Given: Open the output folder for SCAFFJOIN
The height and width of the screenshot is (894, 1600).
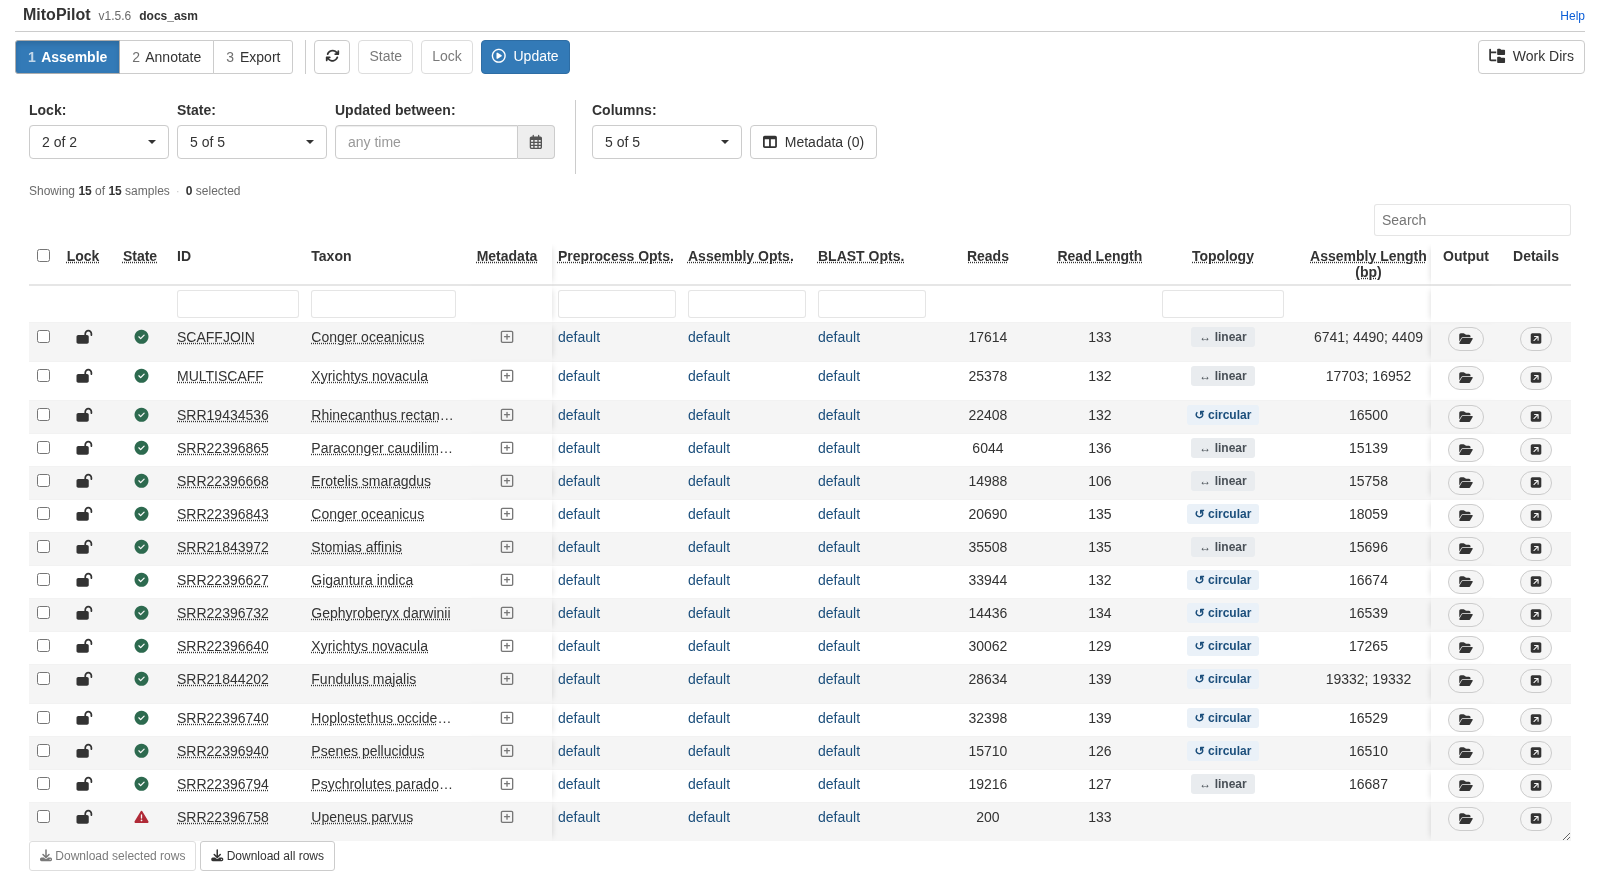Looking at the screenshot, I should pyautogui.click(x=1465, y=339).
